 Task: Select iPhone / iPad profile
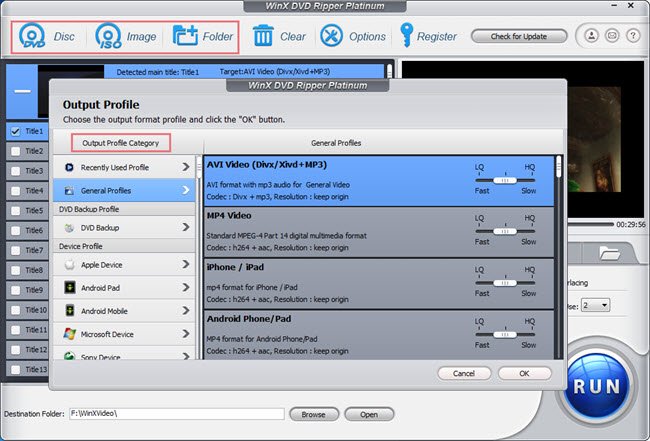pyautogui.click(x=379, y=284)
